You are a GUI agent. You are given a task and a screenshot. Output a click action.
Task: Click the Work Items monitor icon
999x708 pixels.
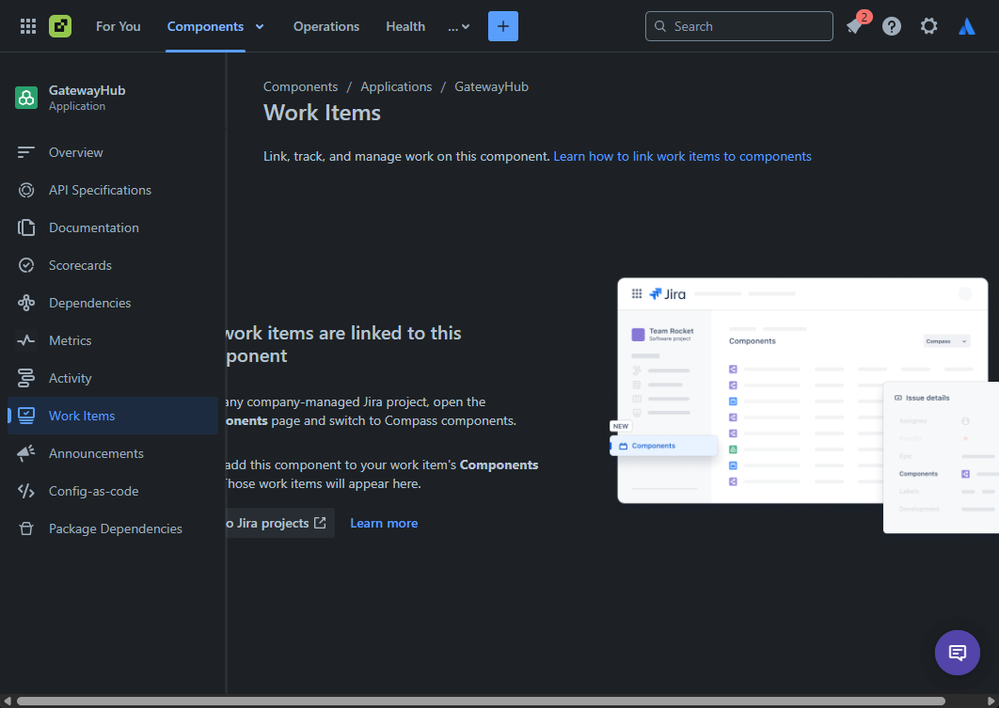click(x=26, y=415)
